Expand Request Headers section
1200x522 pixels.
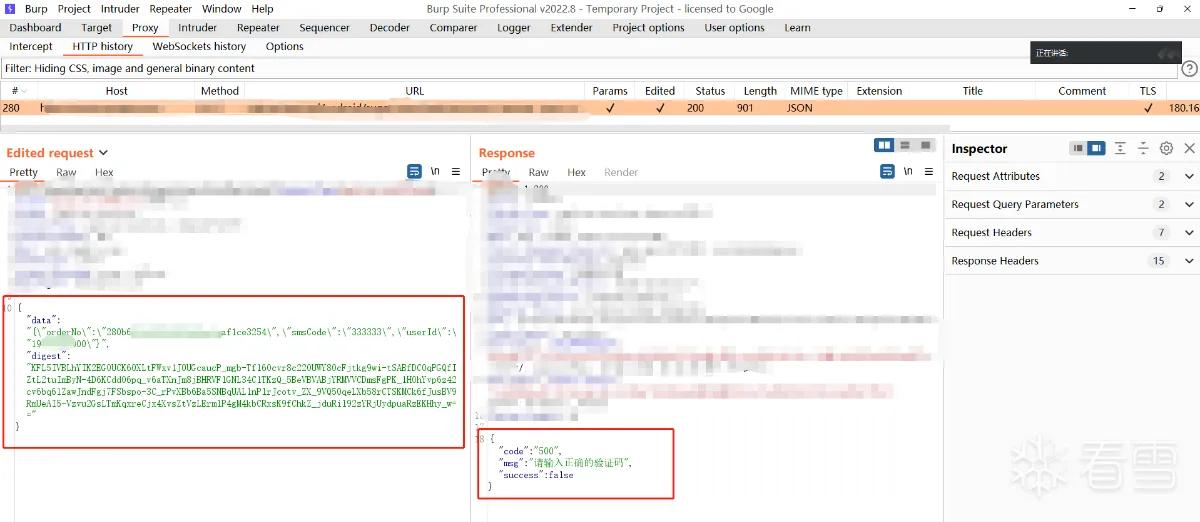click(x=1189, y=232)
